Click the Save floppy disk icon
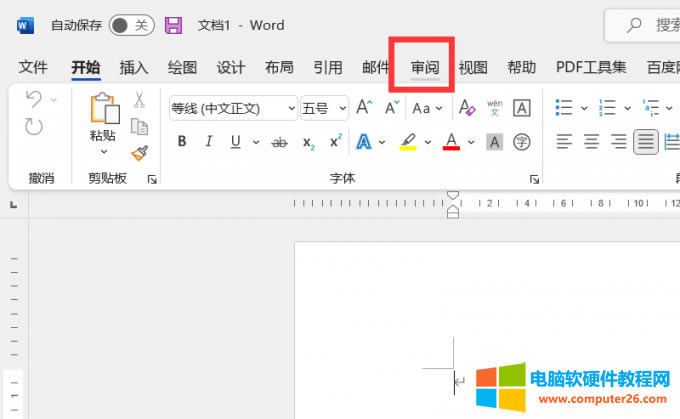 pos(173,24)
